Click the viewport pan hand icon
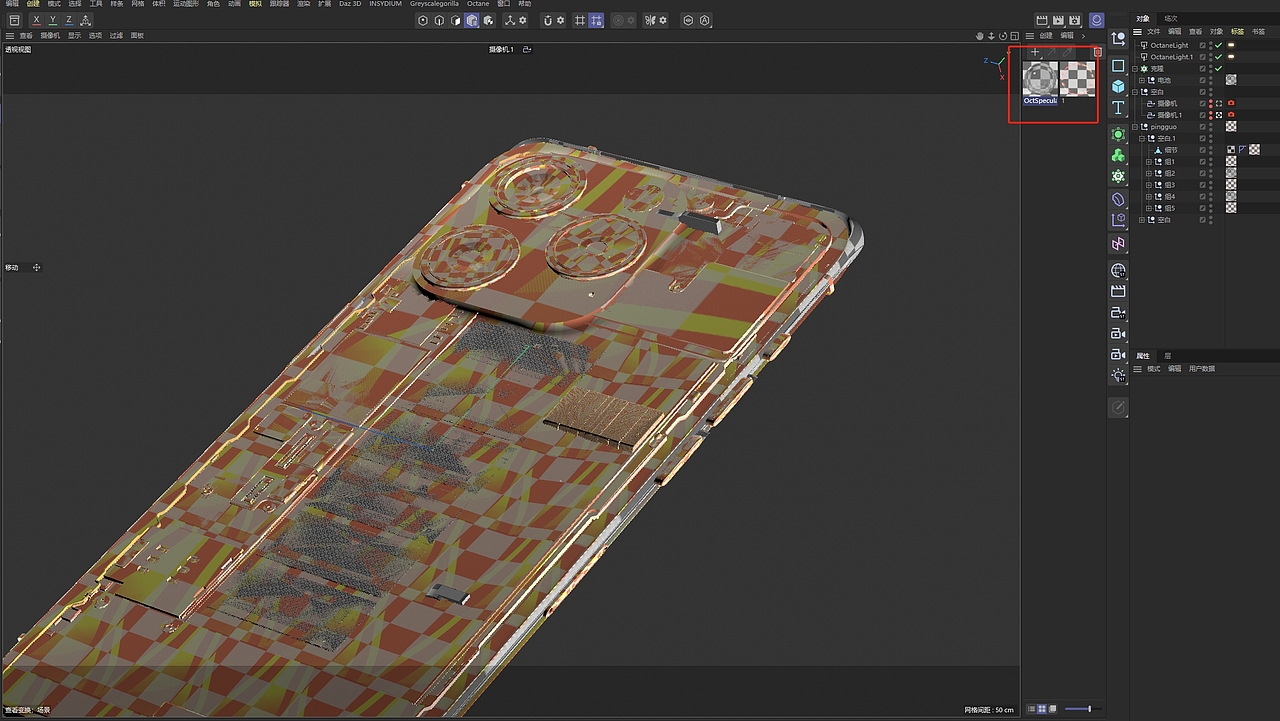Viewport: 1280px width, 721px height. pos(980,35)
